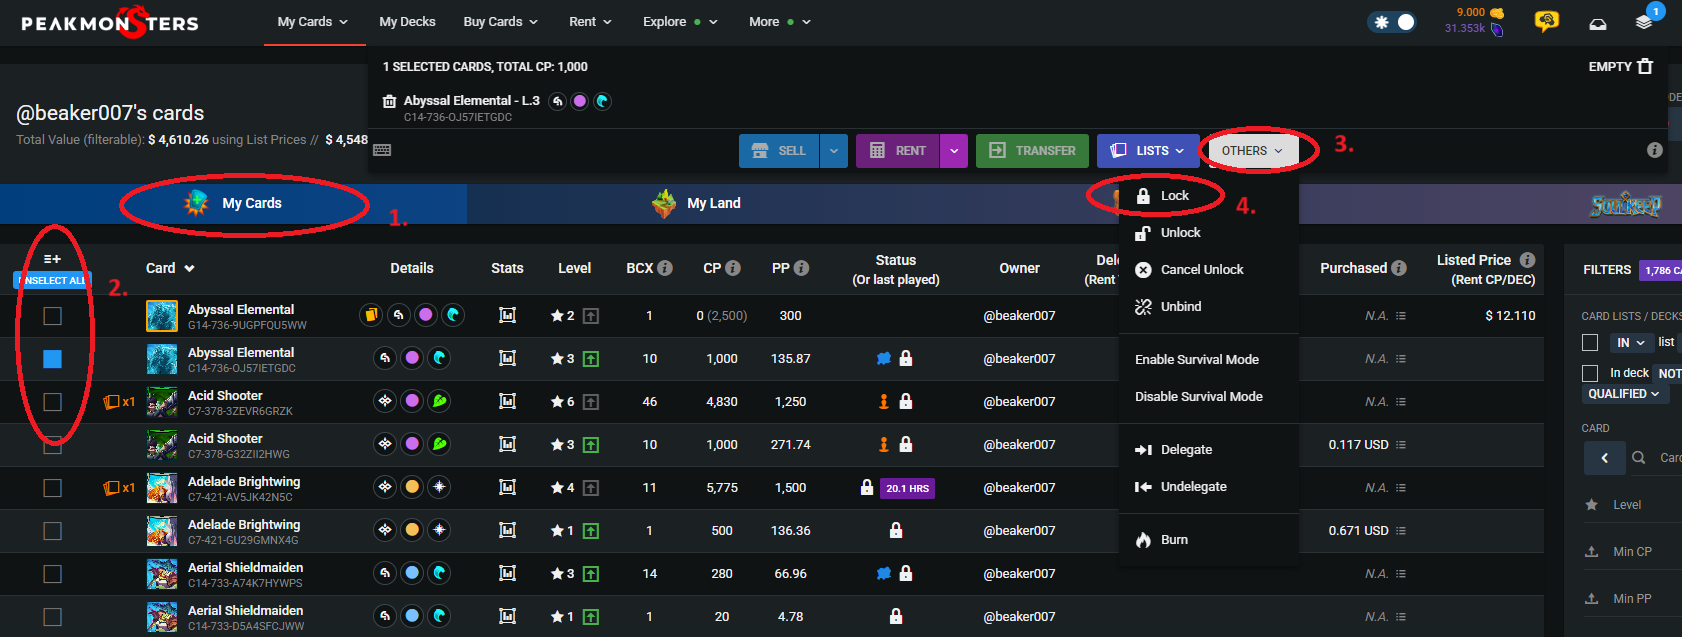Toggle the dark mode switch

[1393, 22]
